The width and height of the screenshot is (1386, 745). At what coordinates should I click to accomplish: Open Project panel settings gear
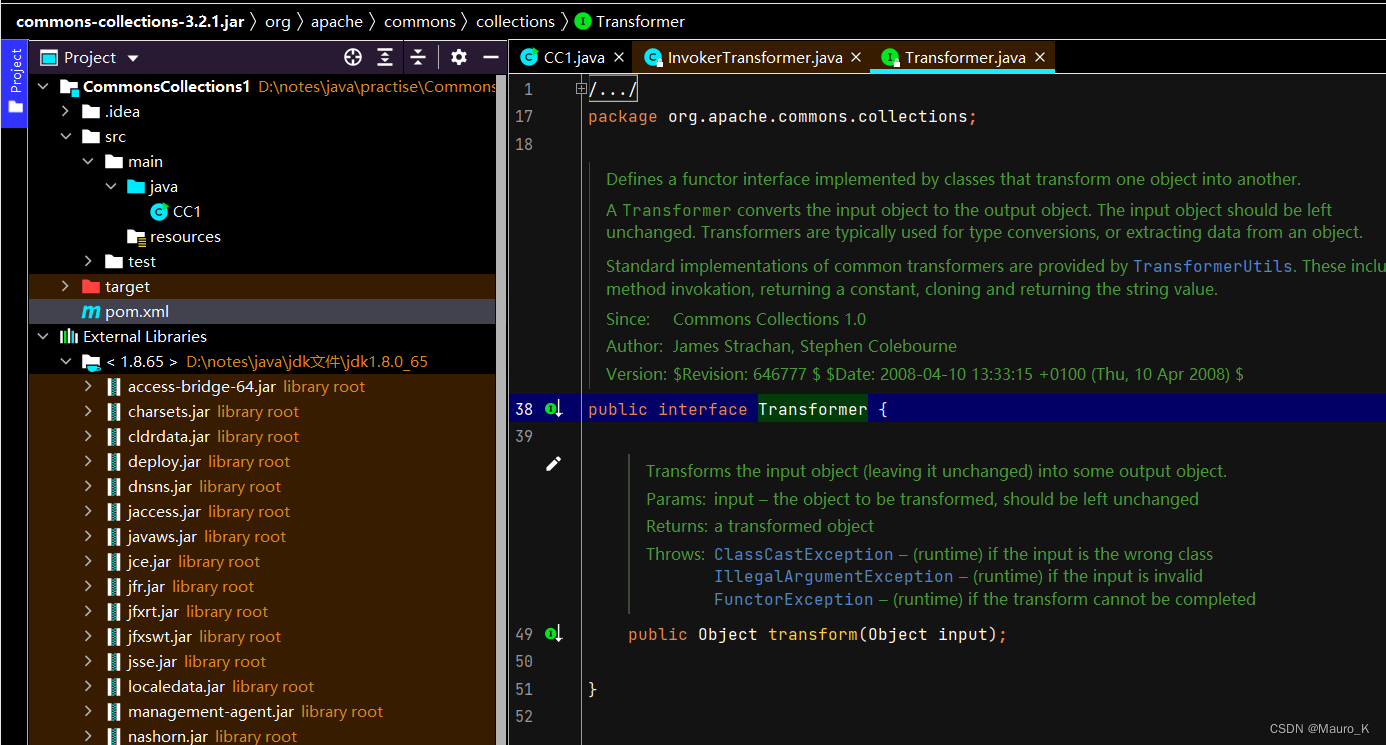click(x=459, y=57)
